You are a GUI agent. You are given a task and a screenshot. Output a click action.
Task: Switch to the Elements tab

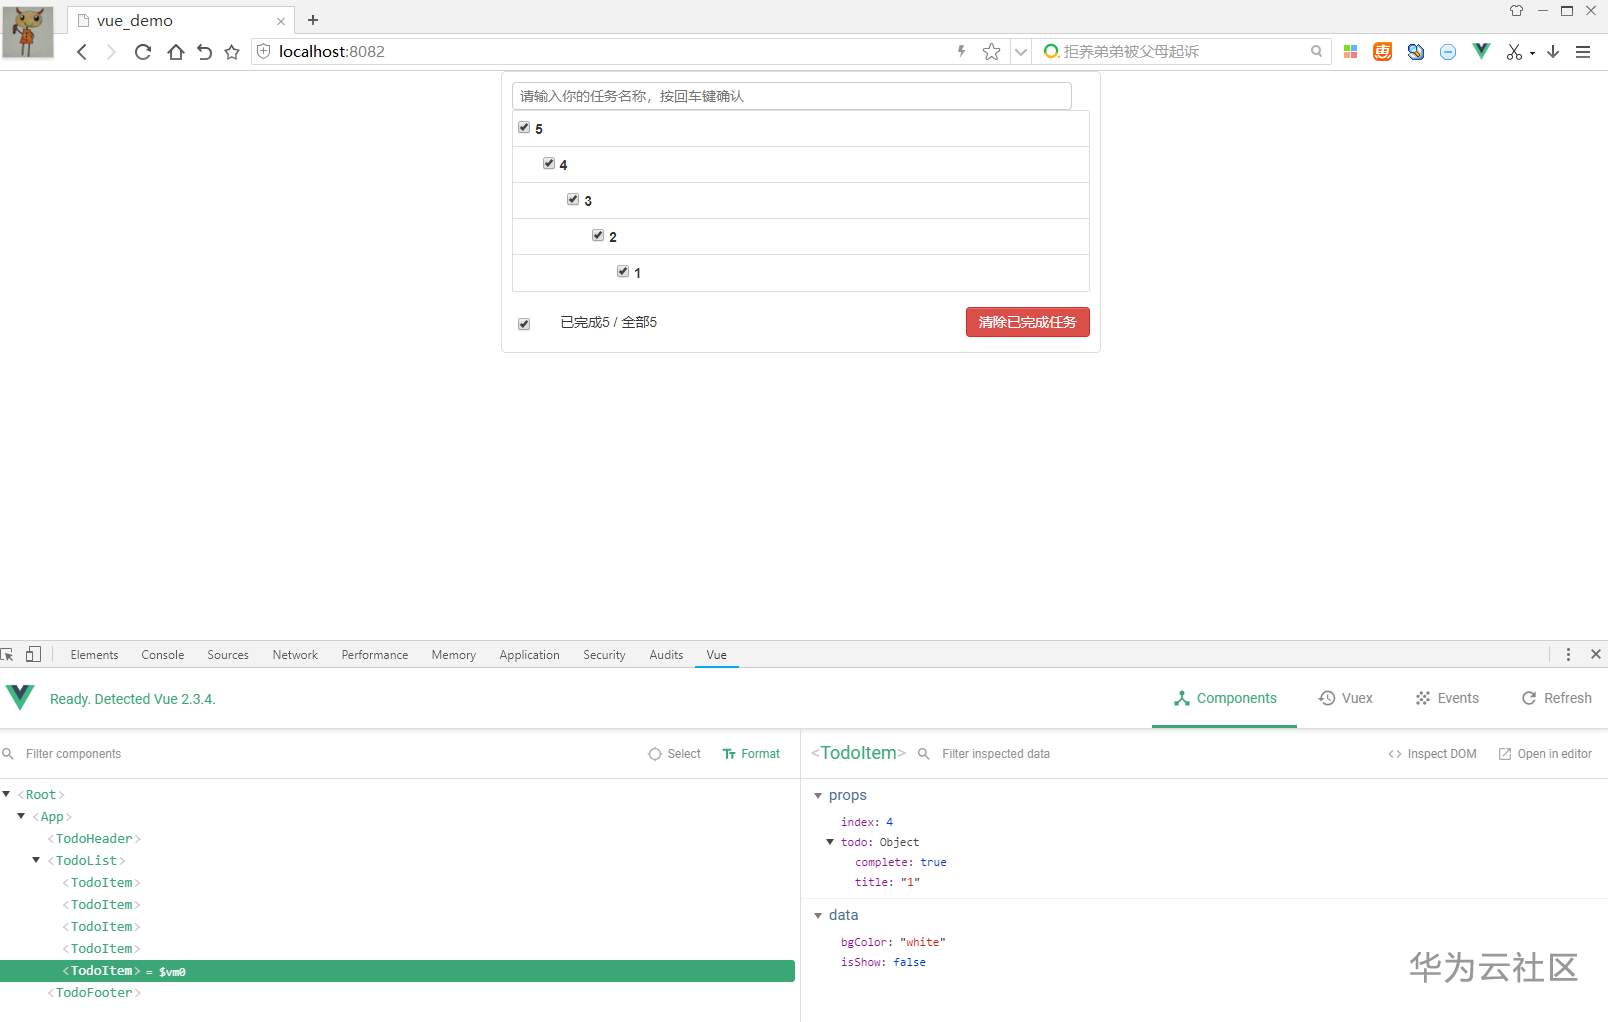(x=94, y=655)
